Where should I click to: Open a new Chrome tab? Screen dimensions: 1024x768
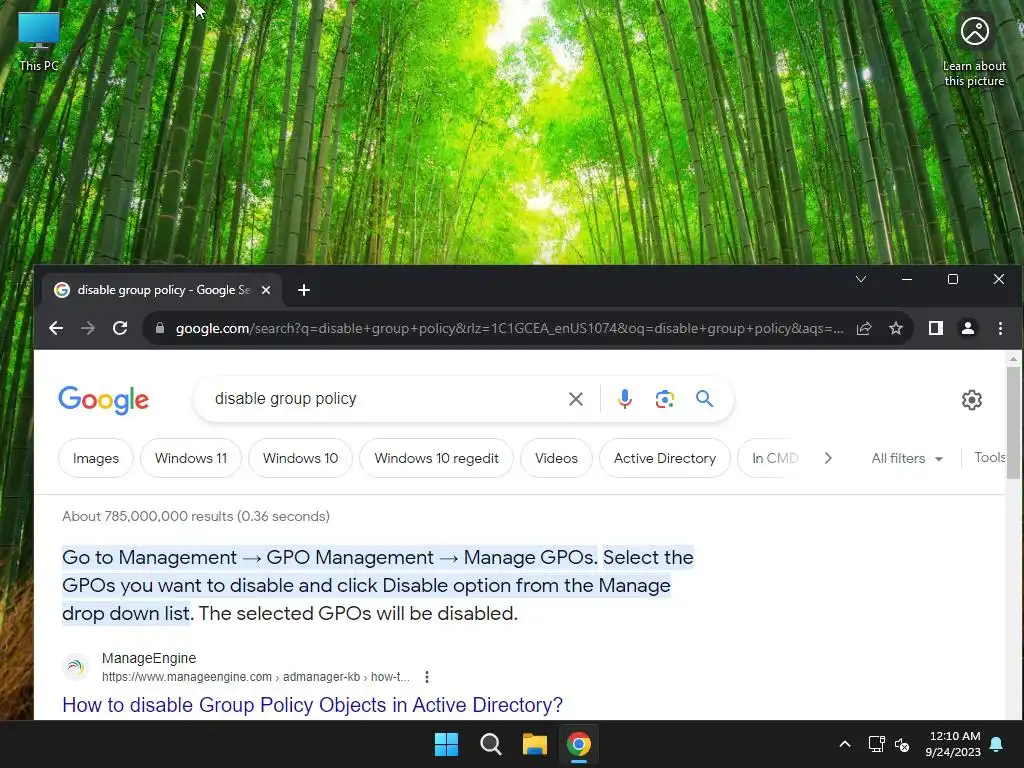click(x=304, y=290)
